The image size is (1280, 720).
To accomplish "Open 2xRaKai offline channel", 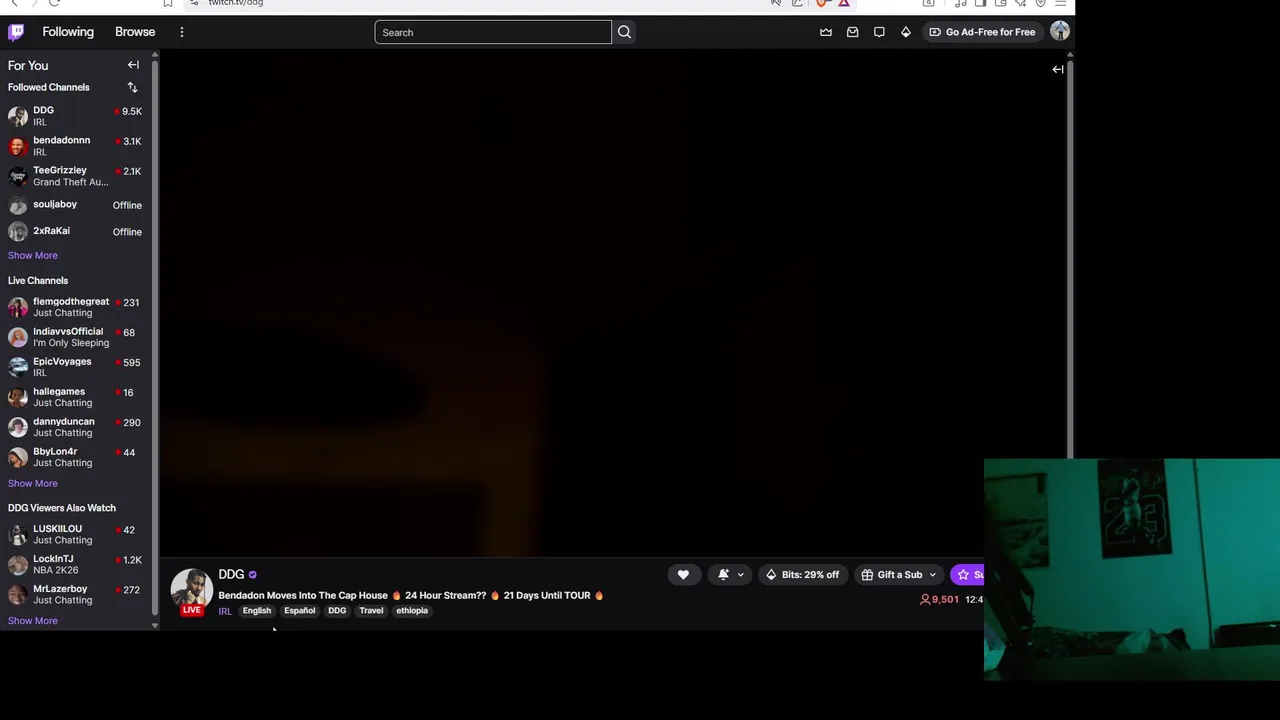I will pos(76,231).
